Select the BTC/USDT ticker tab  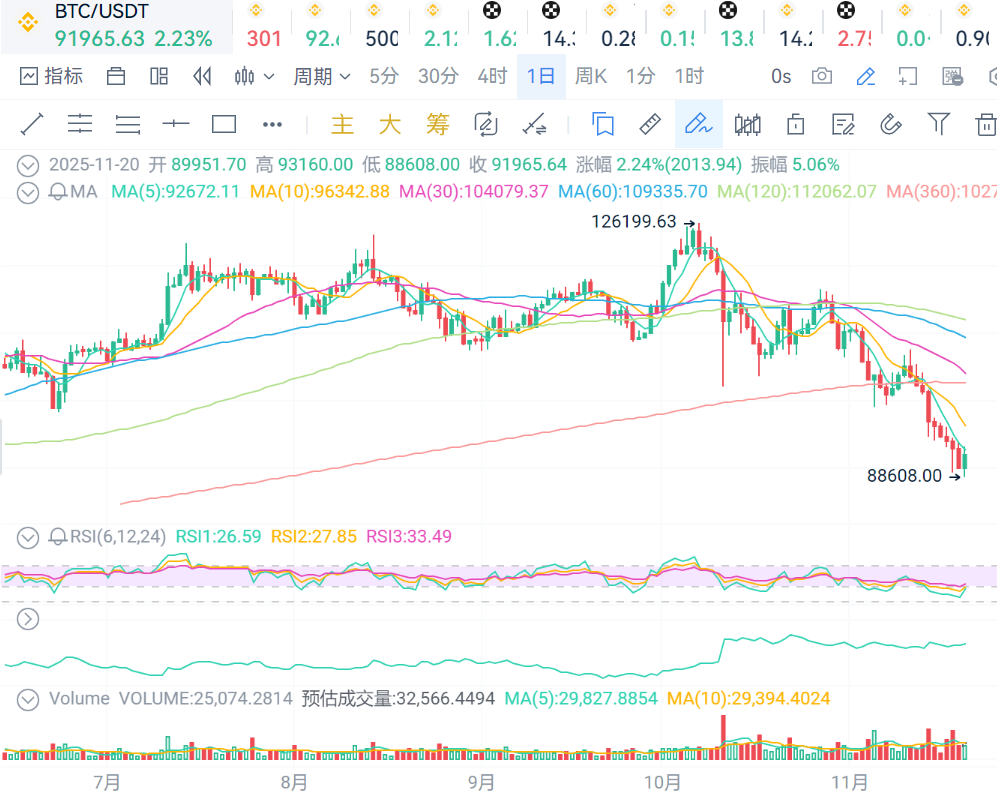[117, 26]
